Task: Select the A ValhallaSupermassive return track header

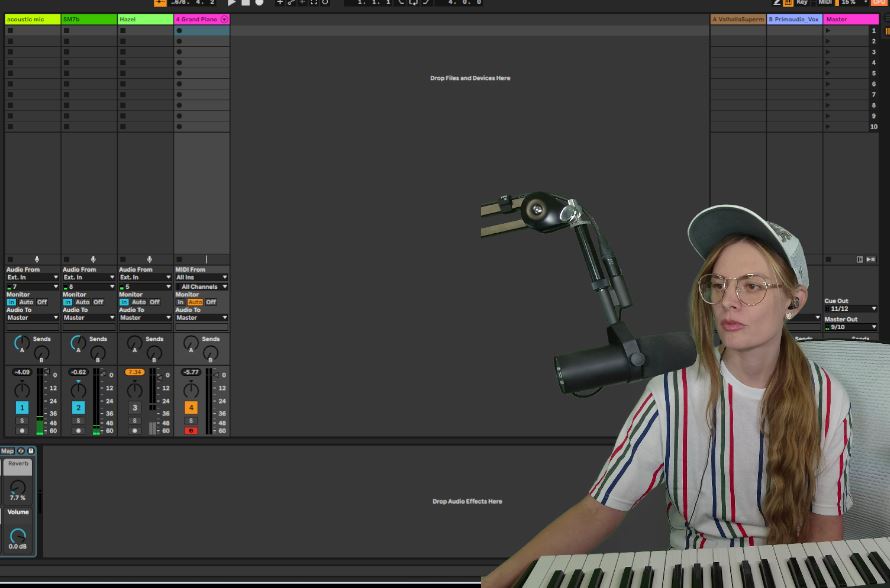Action: [x=738, y=19]
